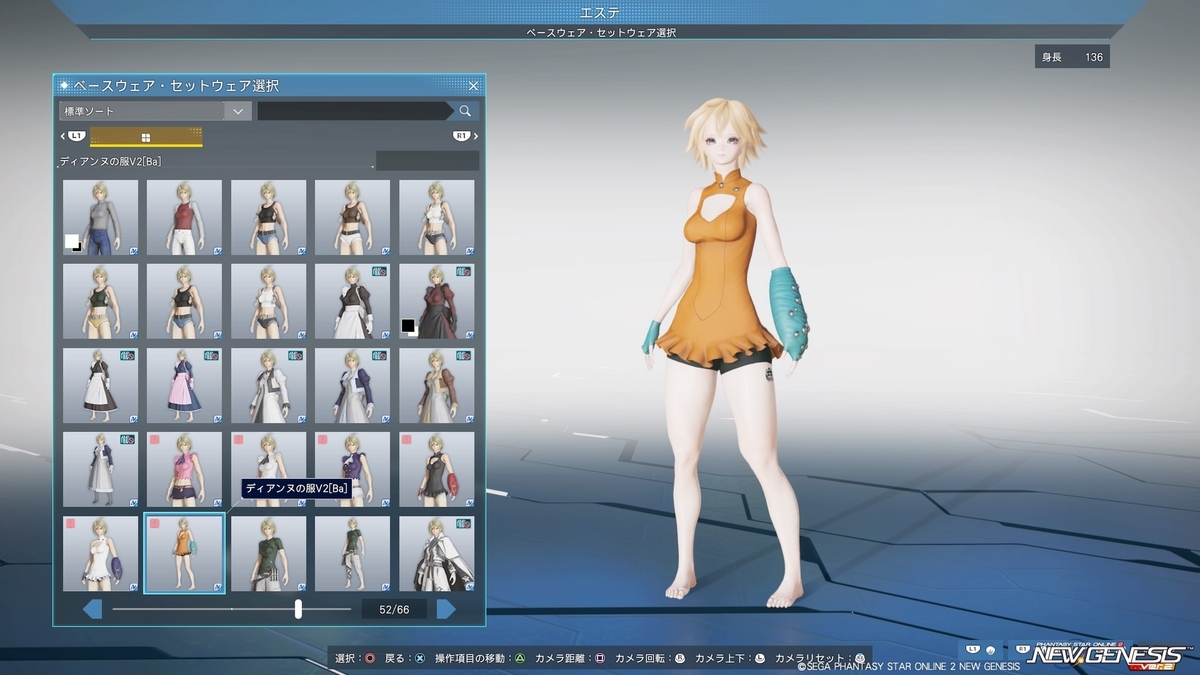Click the stick icon next to カメラ上下
This screenshot has height=675, width=1200.
click(x=760, y=659)
